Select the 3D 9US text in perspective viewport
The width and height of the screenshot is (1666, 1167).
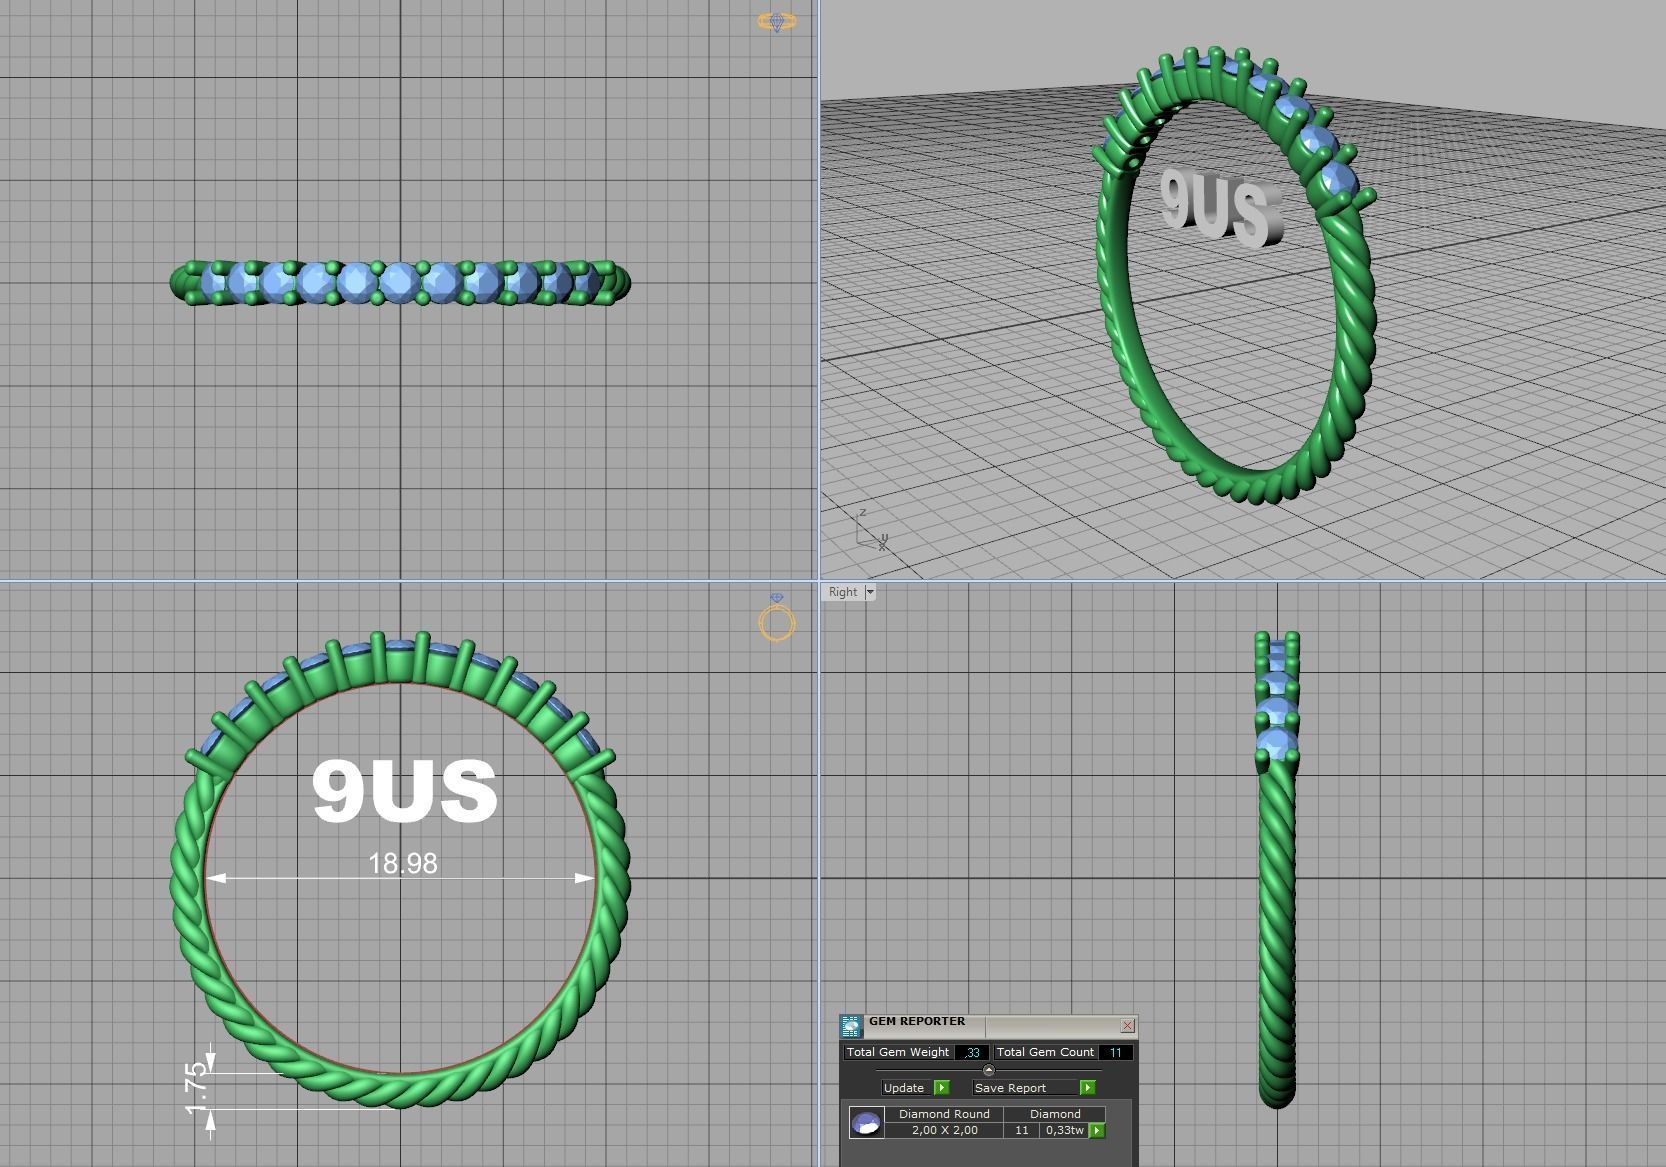click(x=1221, y=207)
